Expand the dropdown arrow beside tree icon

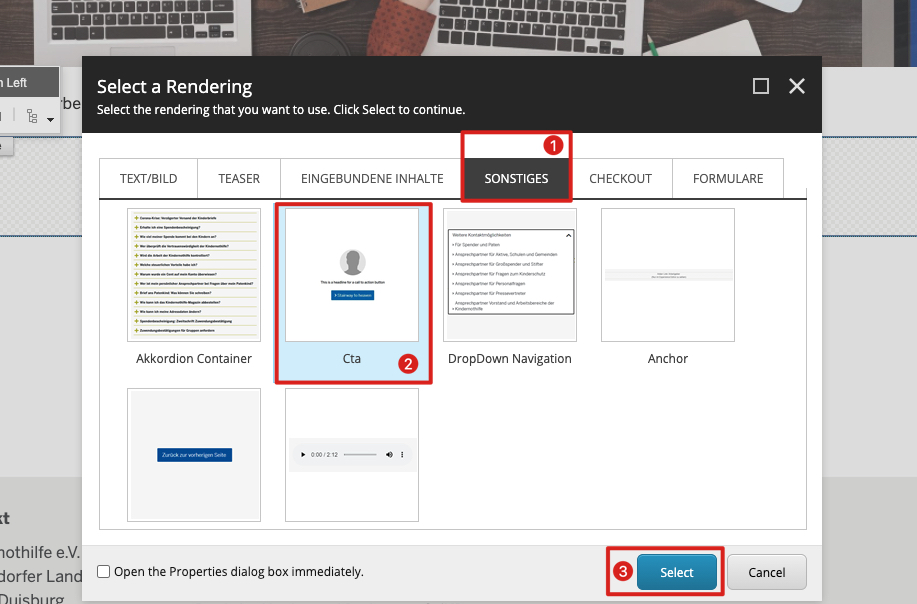[x=51, y=120]
